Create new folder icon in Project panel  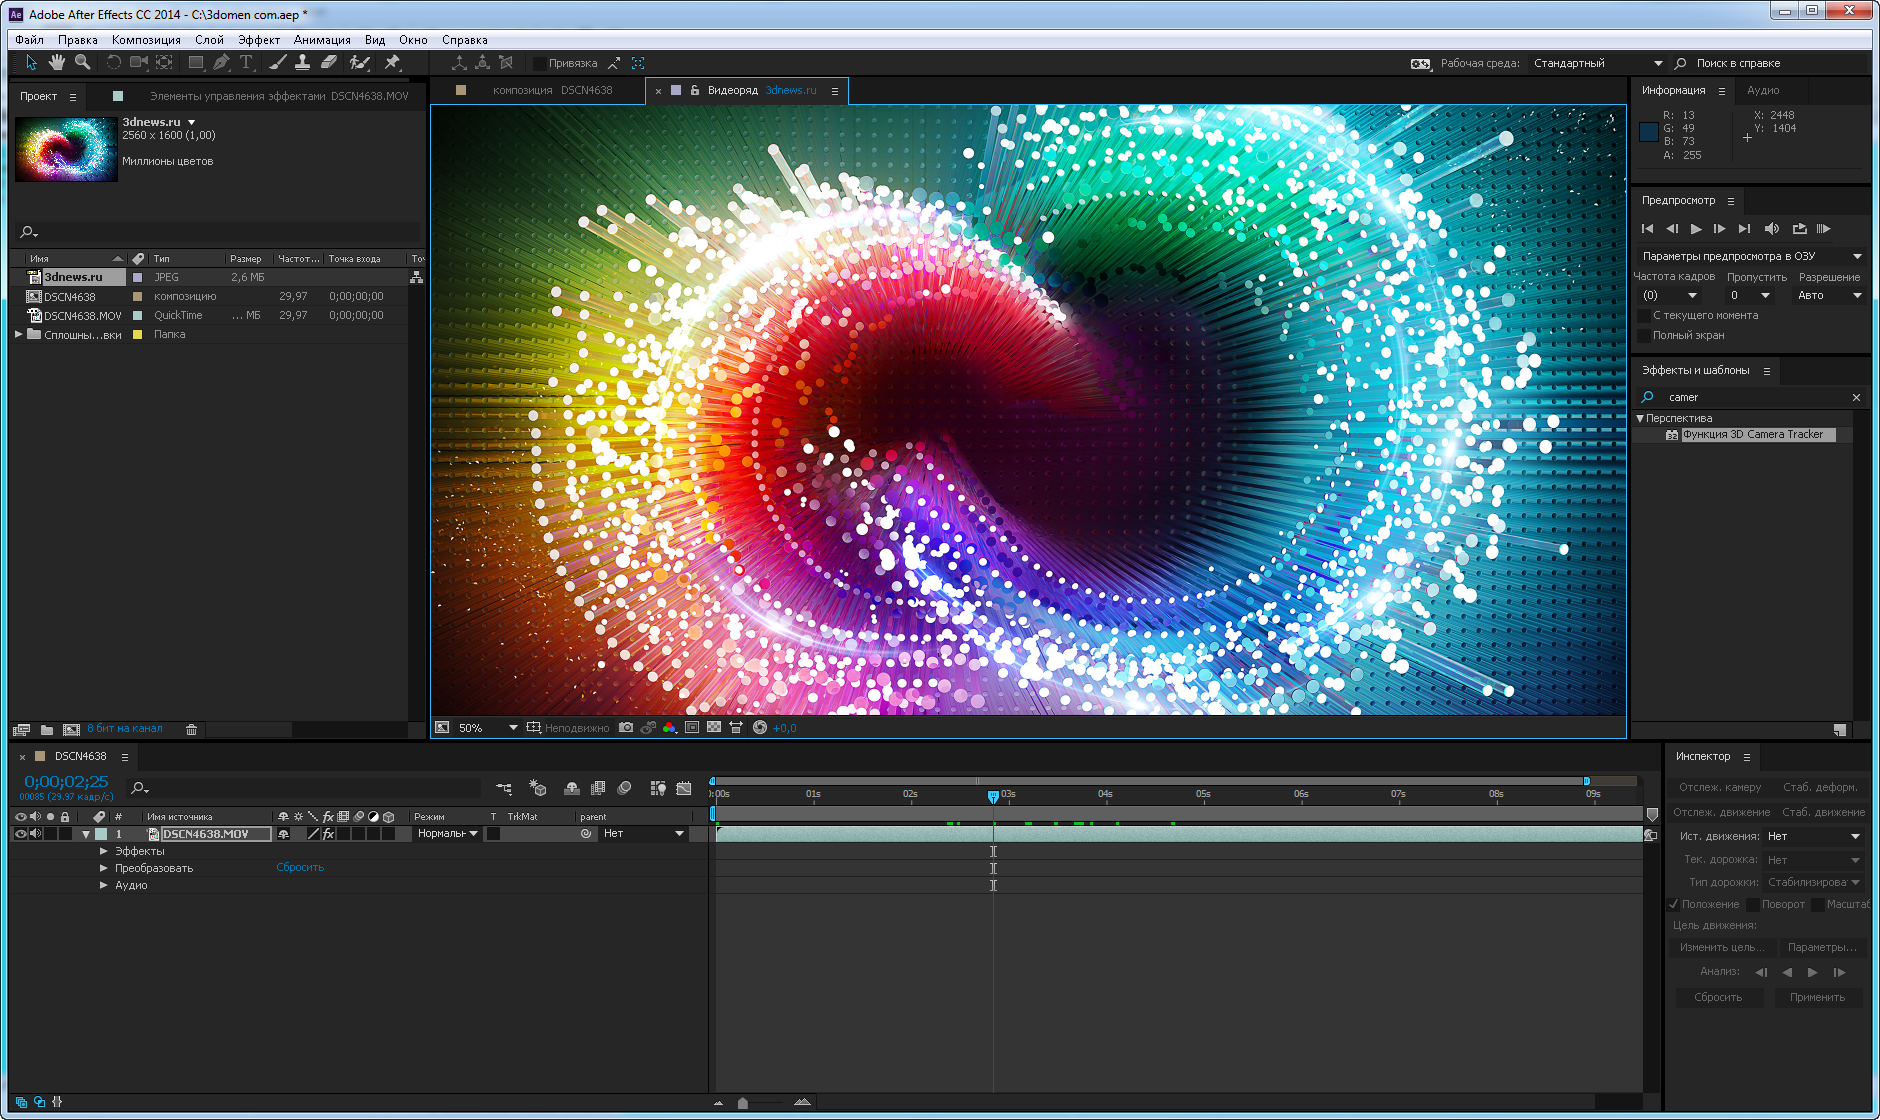coord(47,729)
